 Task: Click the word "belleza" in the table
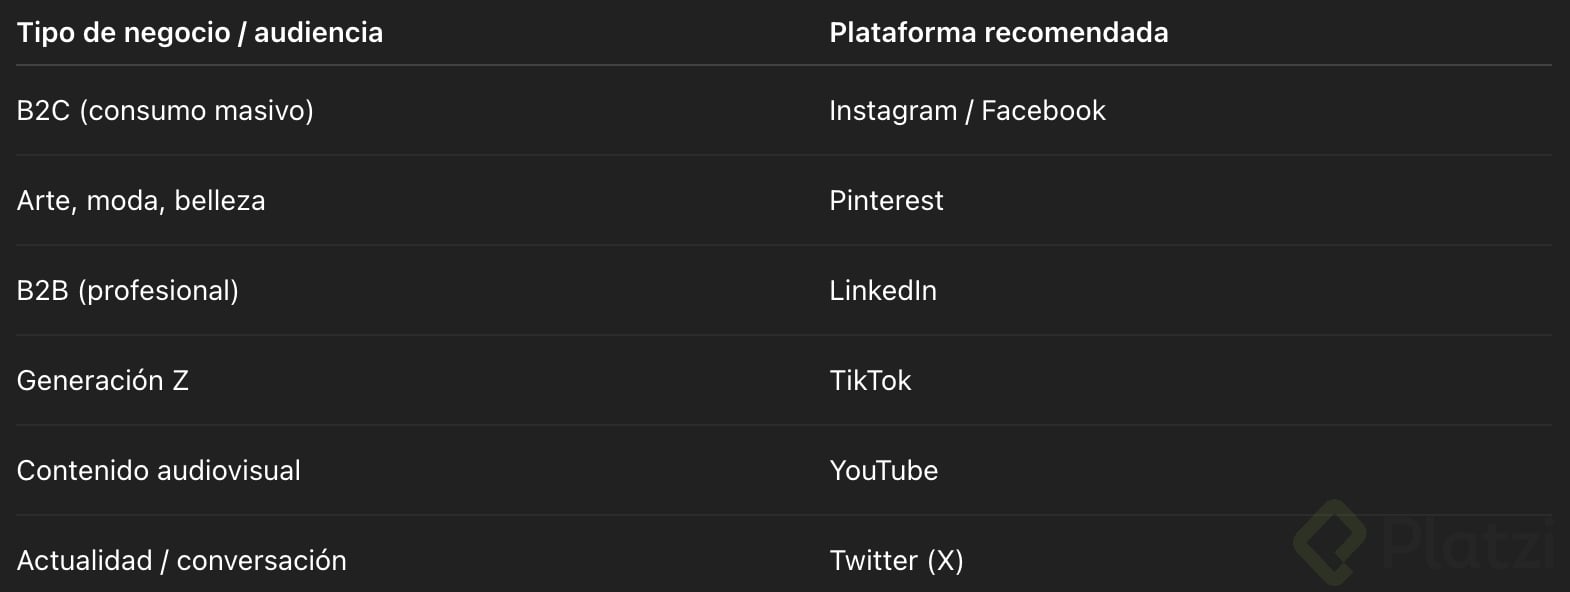pos(219,200)
